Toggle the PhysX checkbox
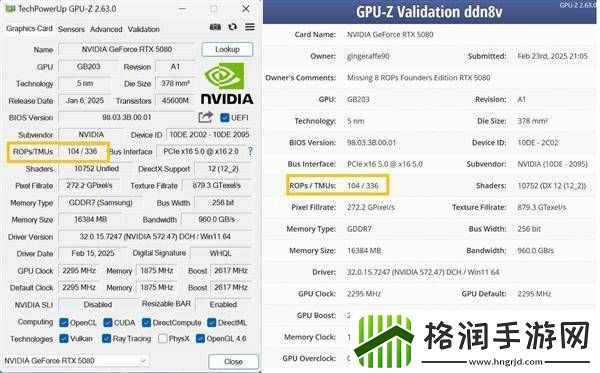The image size is (600, 373). pos(162,339)
